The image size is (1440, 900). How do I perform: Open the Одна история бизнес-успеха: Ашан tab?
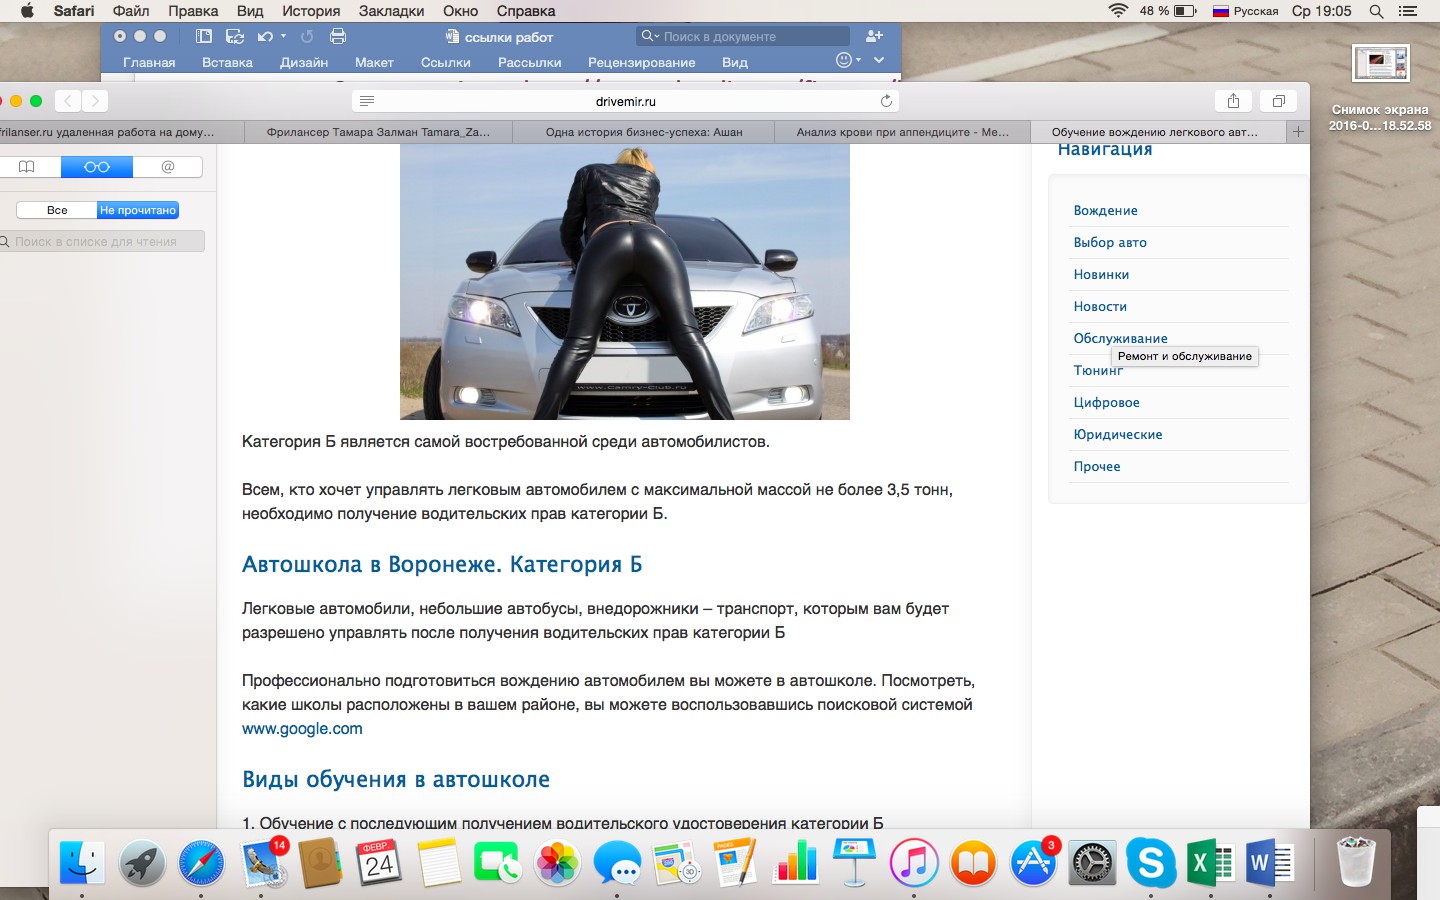[x=644, y=132]
